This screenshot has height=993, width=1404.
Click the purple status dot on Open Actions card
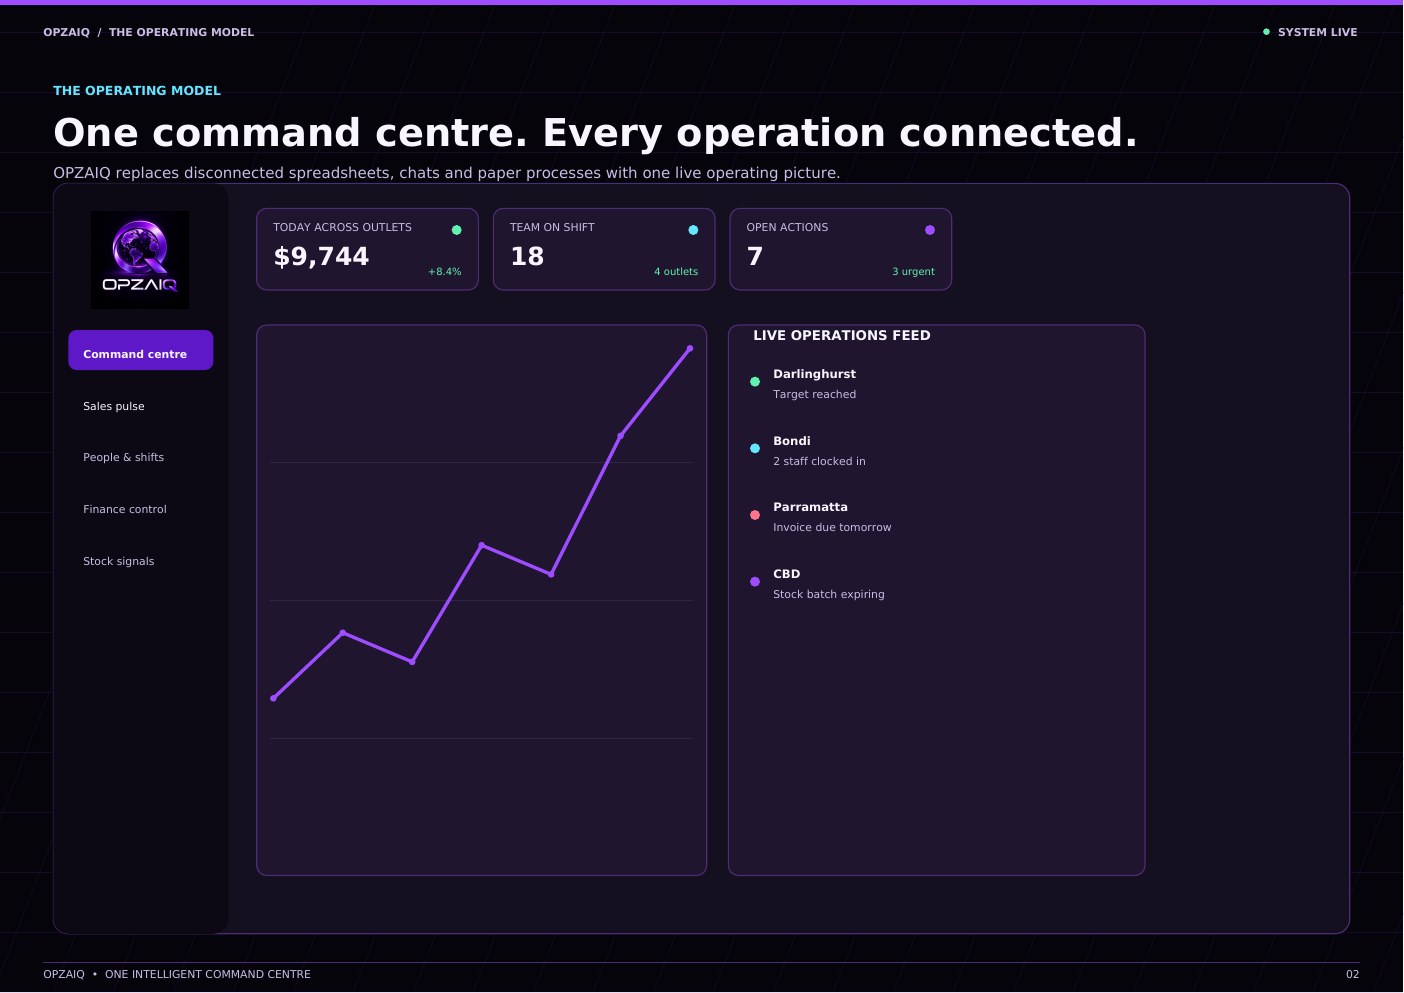(930, 230)
